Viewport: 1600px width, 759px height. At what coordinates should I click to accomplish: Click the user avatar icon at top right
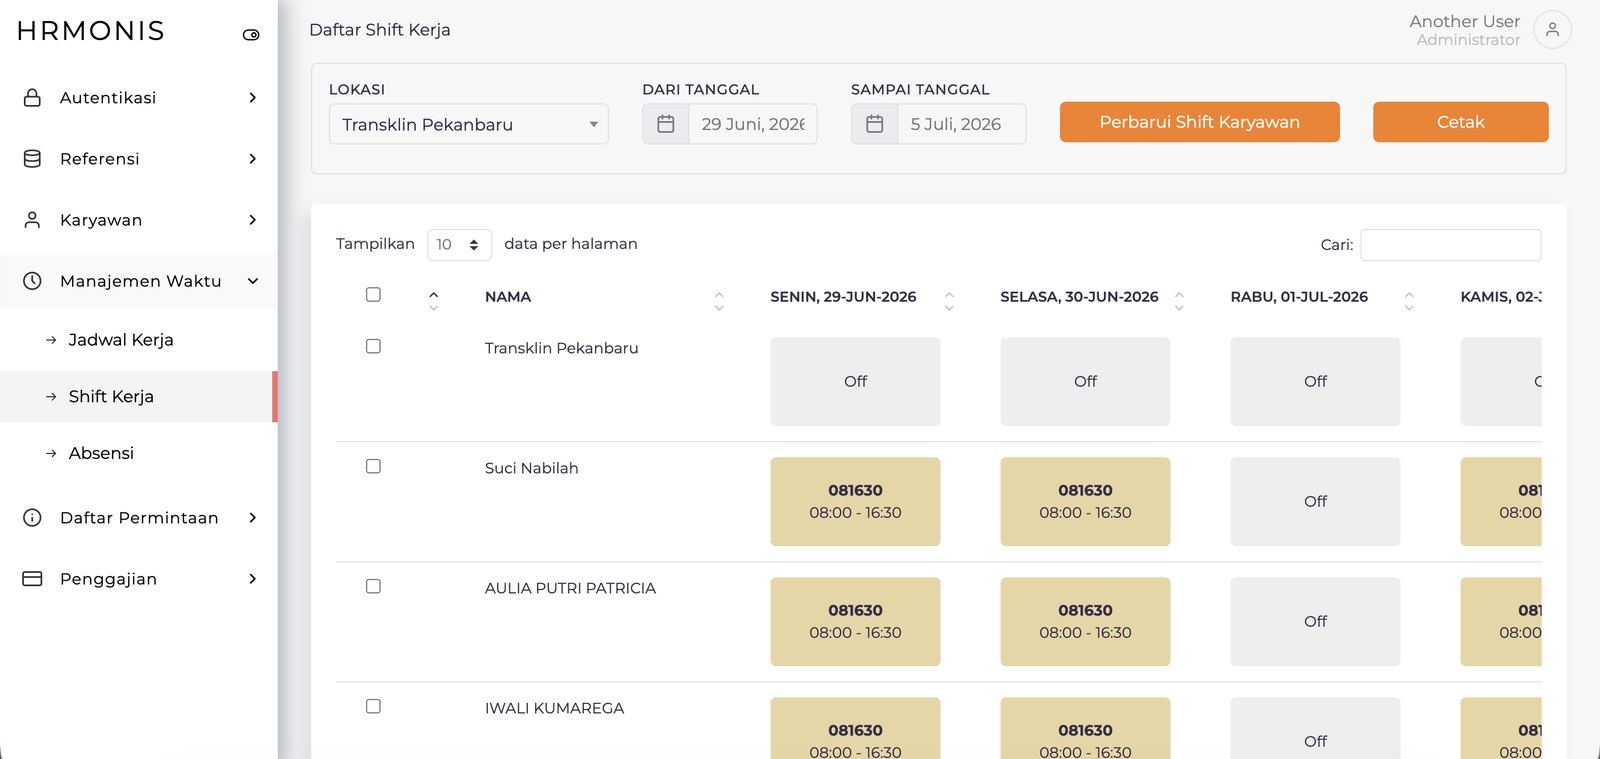1552,30
